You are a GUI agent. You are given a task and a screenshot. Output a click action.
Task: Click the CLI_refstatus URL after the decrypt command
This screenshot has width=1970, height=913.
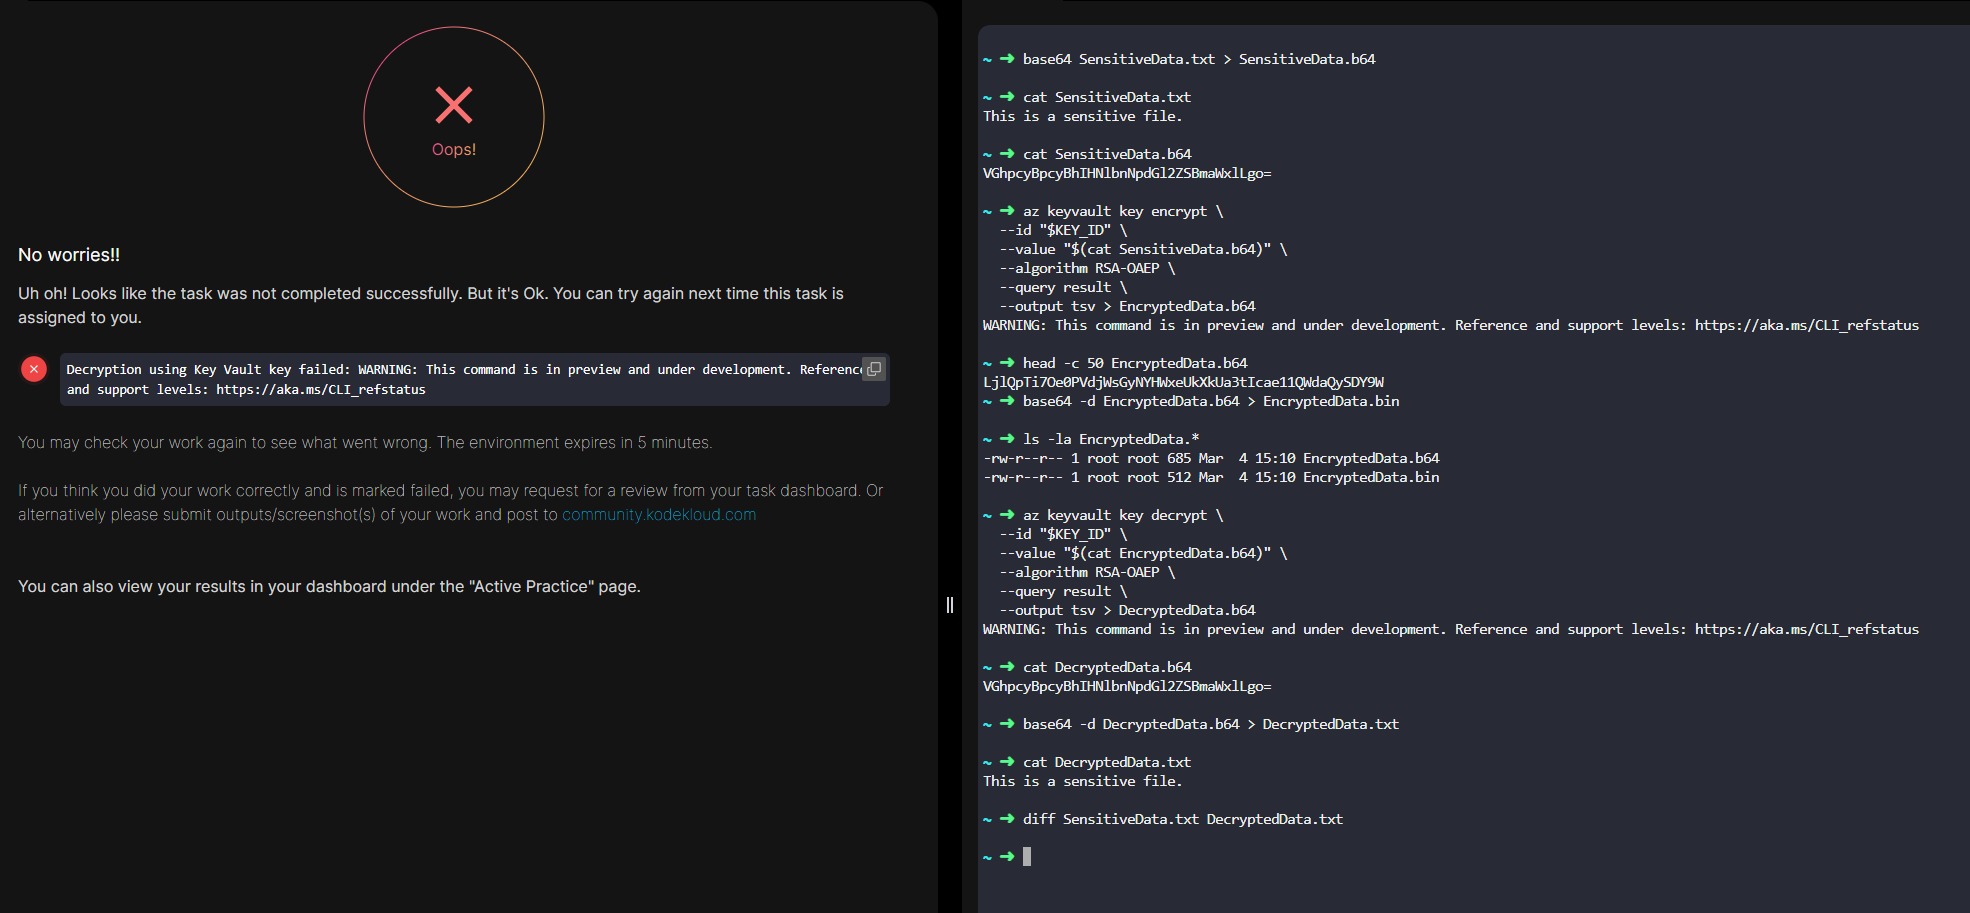1806,629
